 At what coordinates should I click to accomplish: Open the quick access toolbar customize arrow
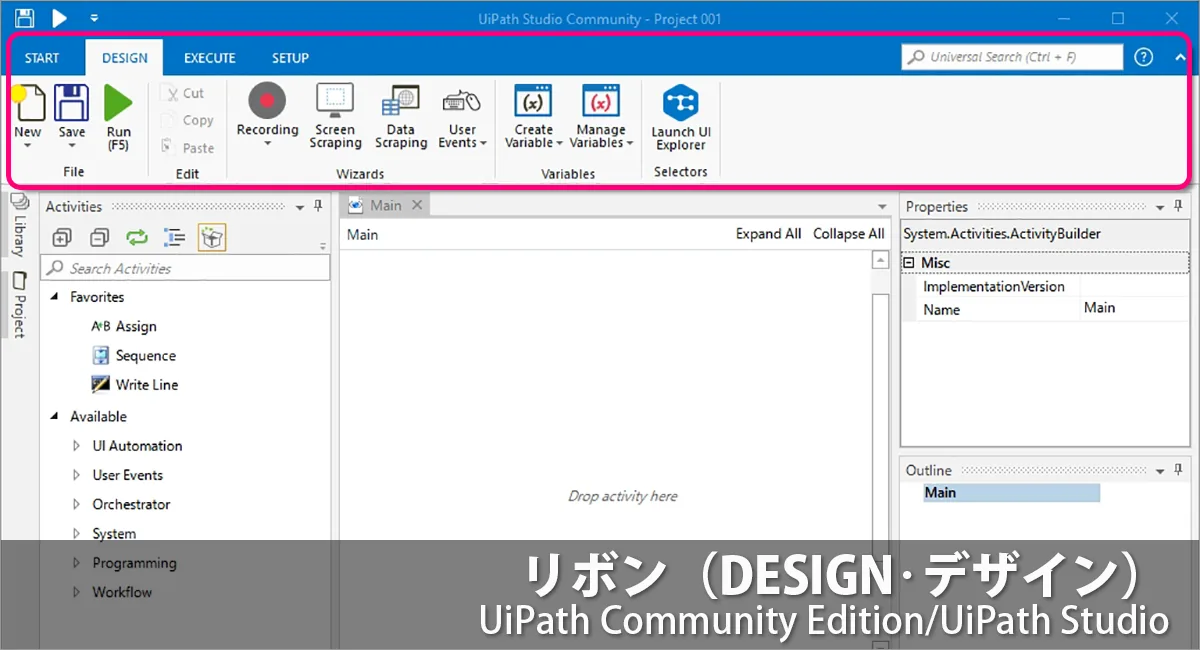(x=94, y=18)
